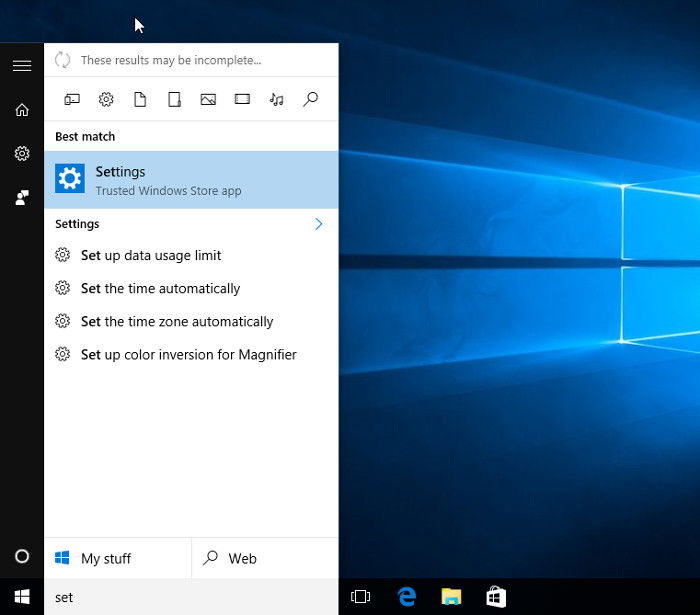The image size is (700, 615).
Task: Filter results by Photos icon
Action: coord(208,99)
